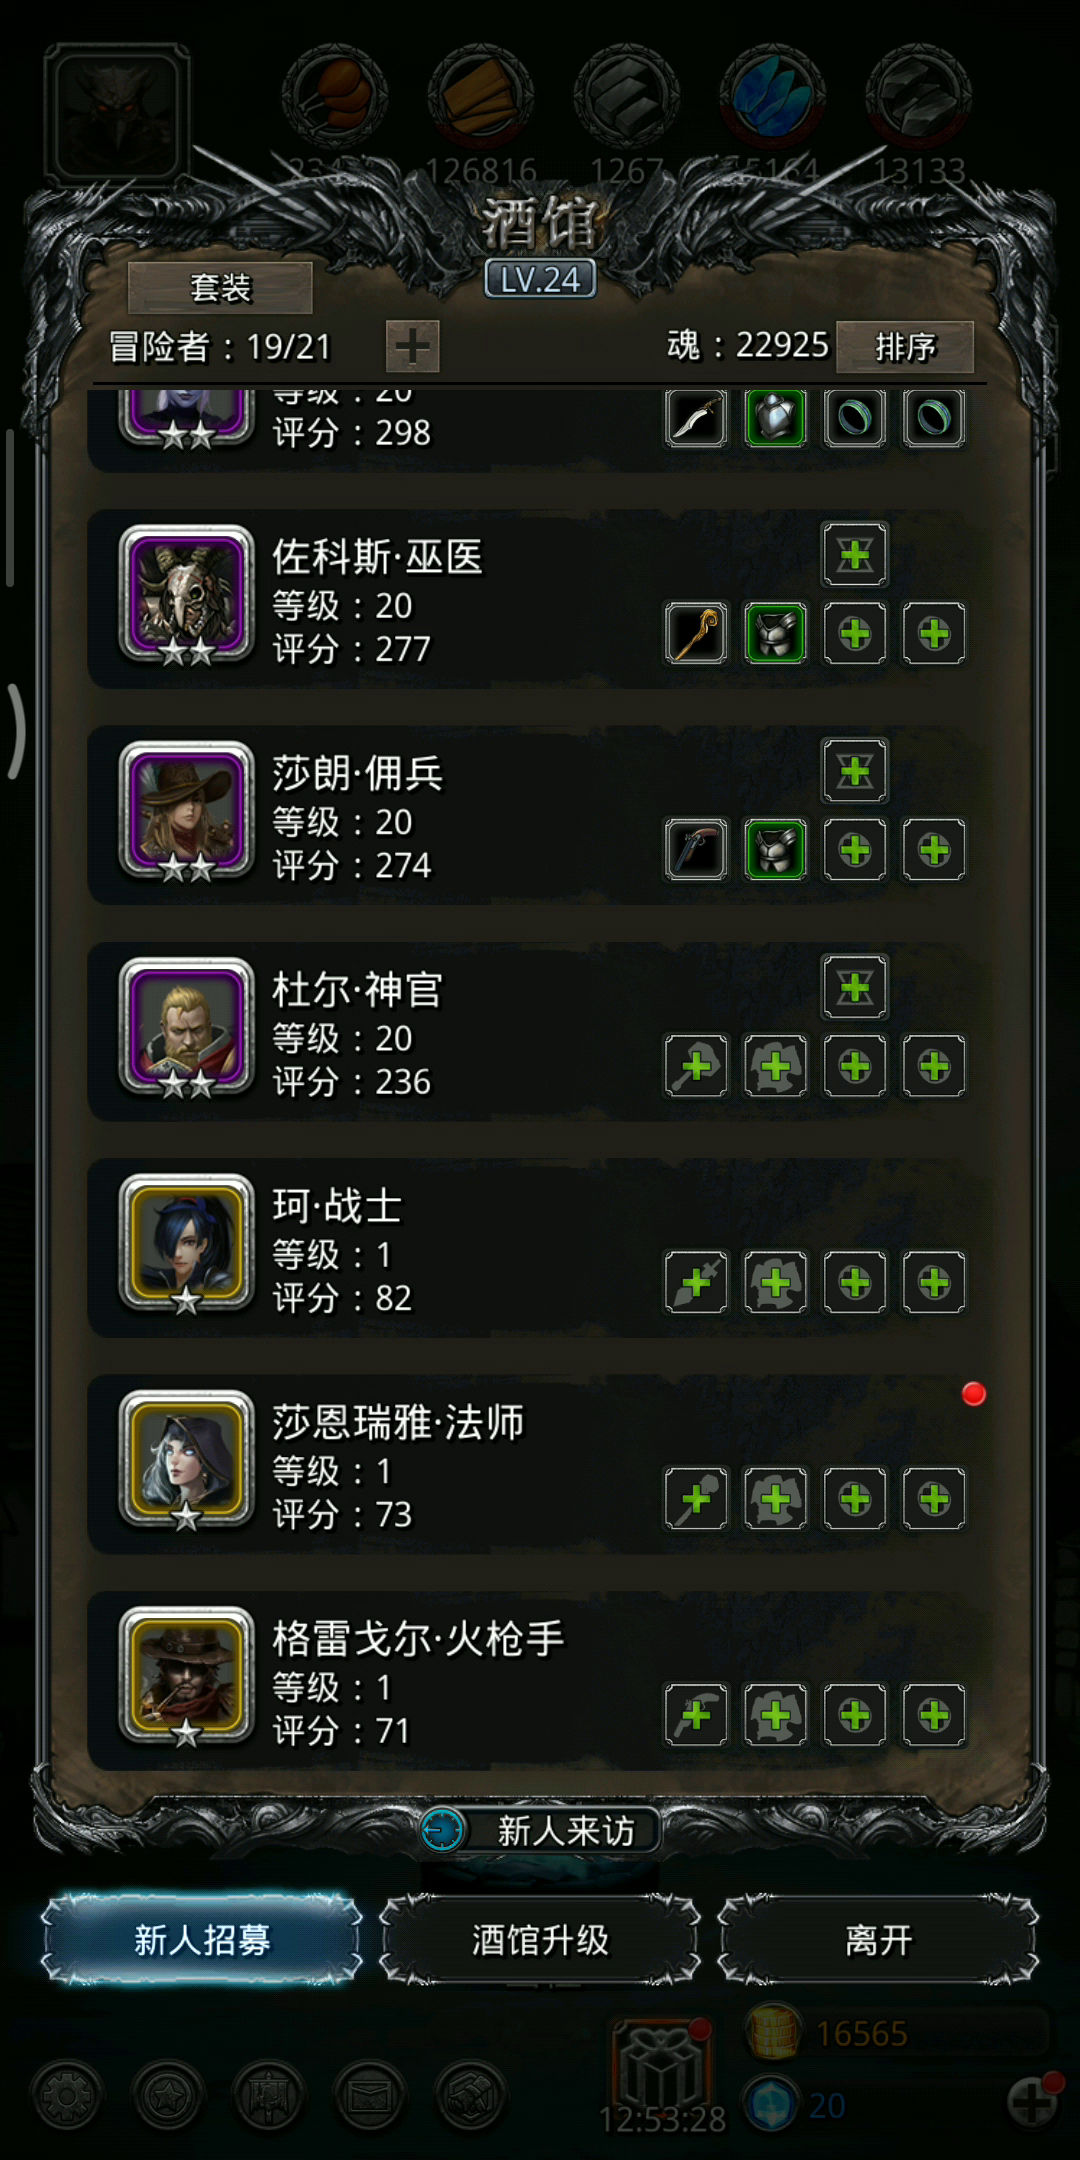This screenshot has height=2160, width=1080.
Task: Add first ring to 莎恩瑞雅·法师
Action: pyautogui.click(x=855, y=1499)
